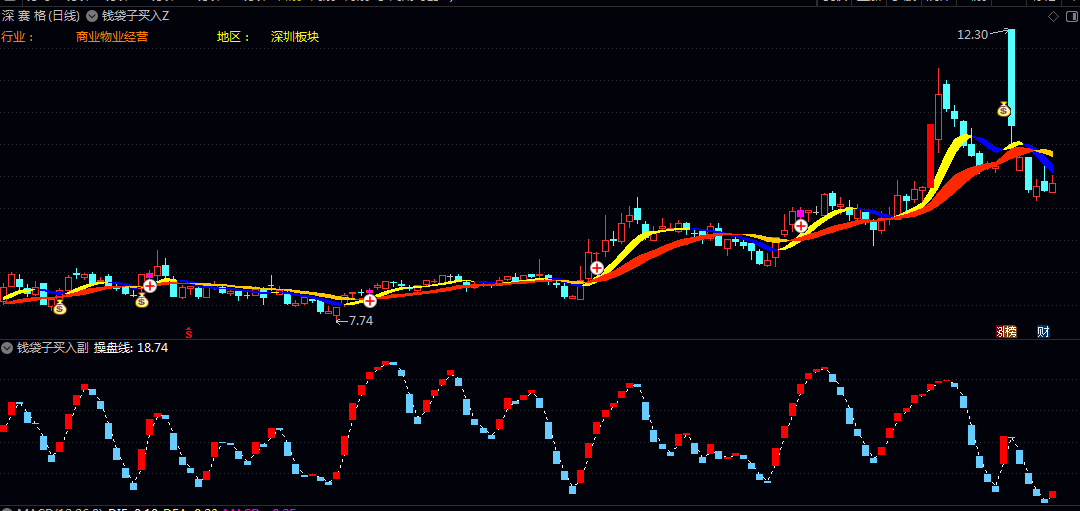Click the money bag icon near 12.30 peak
Screen dimensions: 1080x511
pos(1004,109)
